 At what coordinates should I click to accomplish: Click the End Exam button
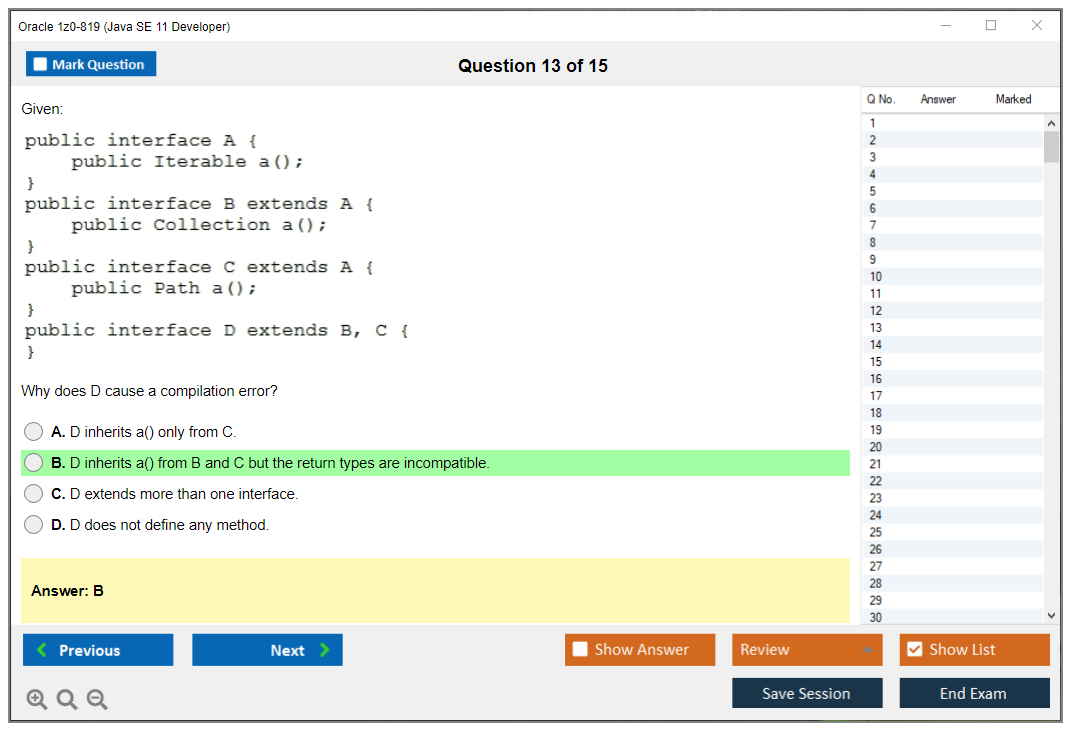974,693
